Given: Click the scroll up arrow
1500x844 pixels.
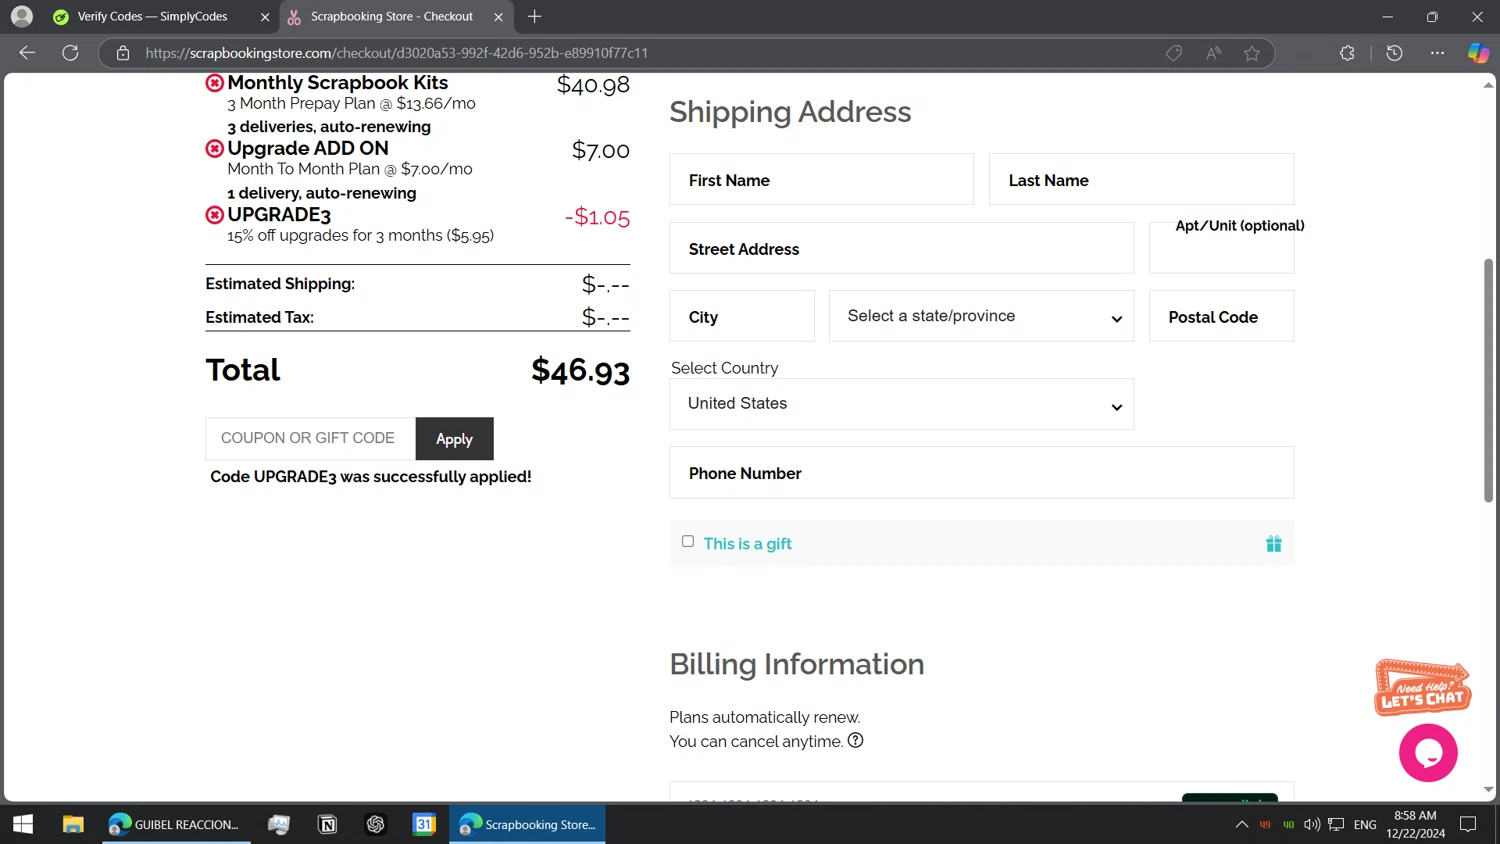Looking at the screenshot, I should 1488,85.
